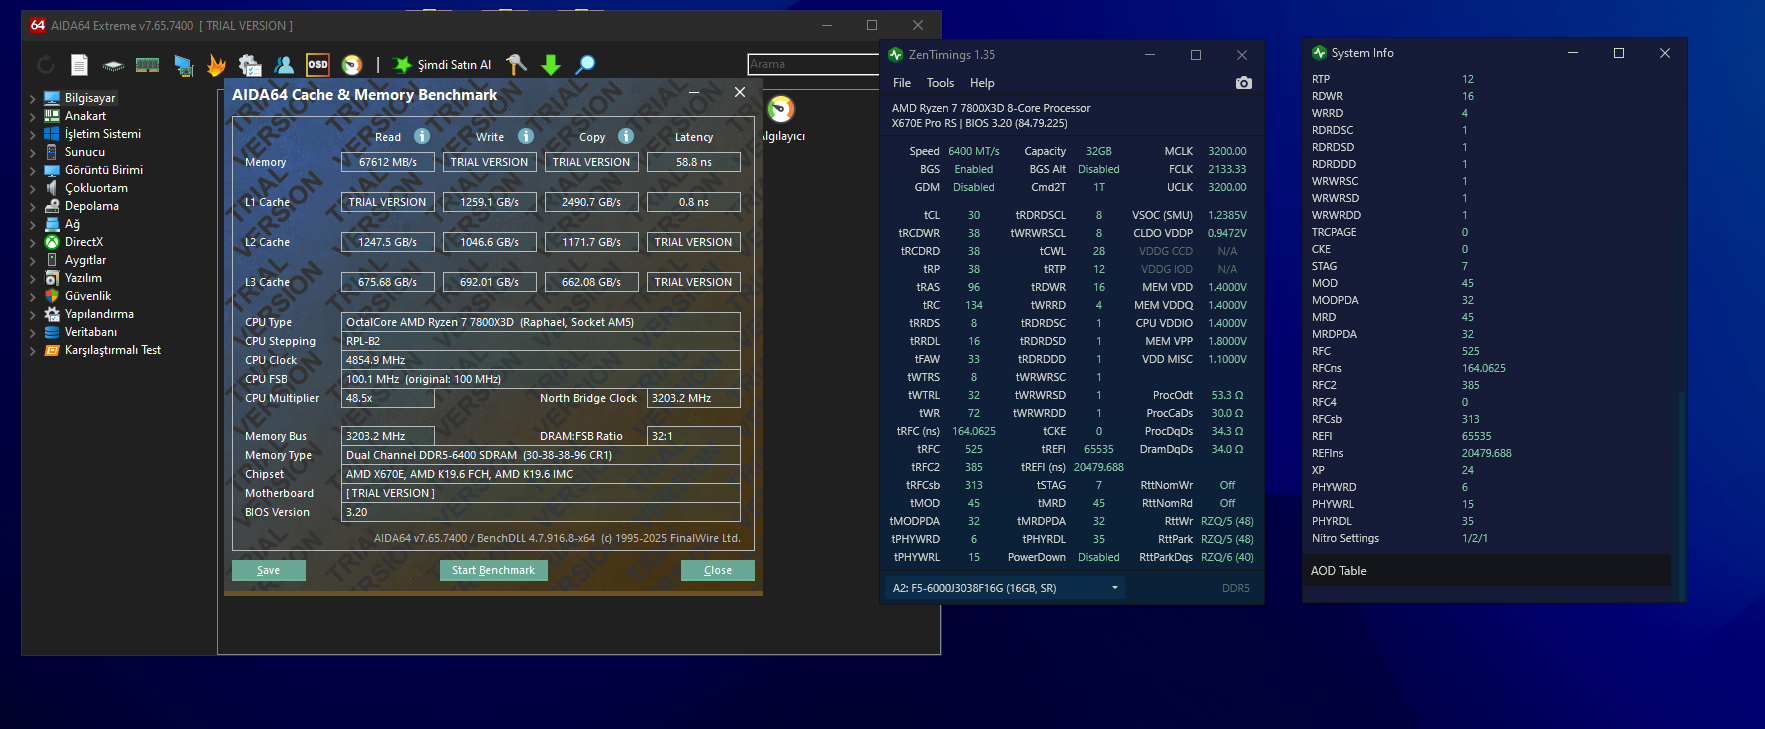Click the tREFI (ns) value 20479.688 in ZenTimings

(x=1099, y=467)
